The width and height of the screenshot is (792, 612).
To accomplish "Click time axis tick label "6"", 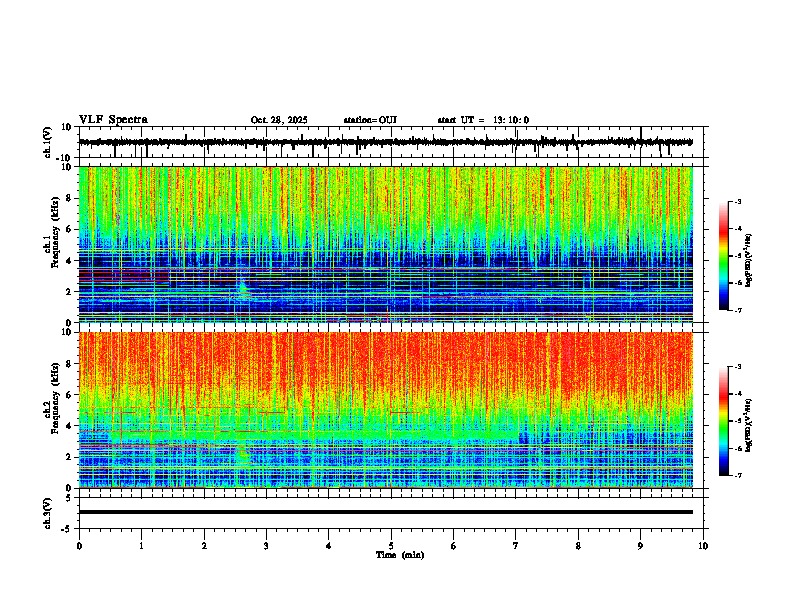I will (x=453, y=546).
